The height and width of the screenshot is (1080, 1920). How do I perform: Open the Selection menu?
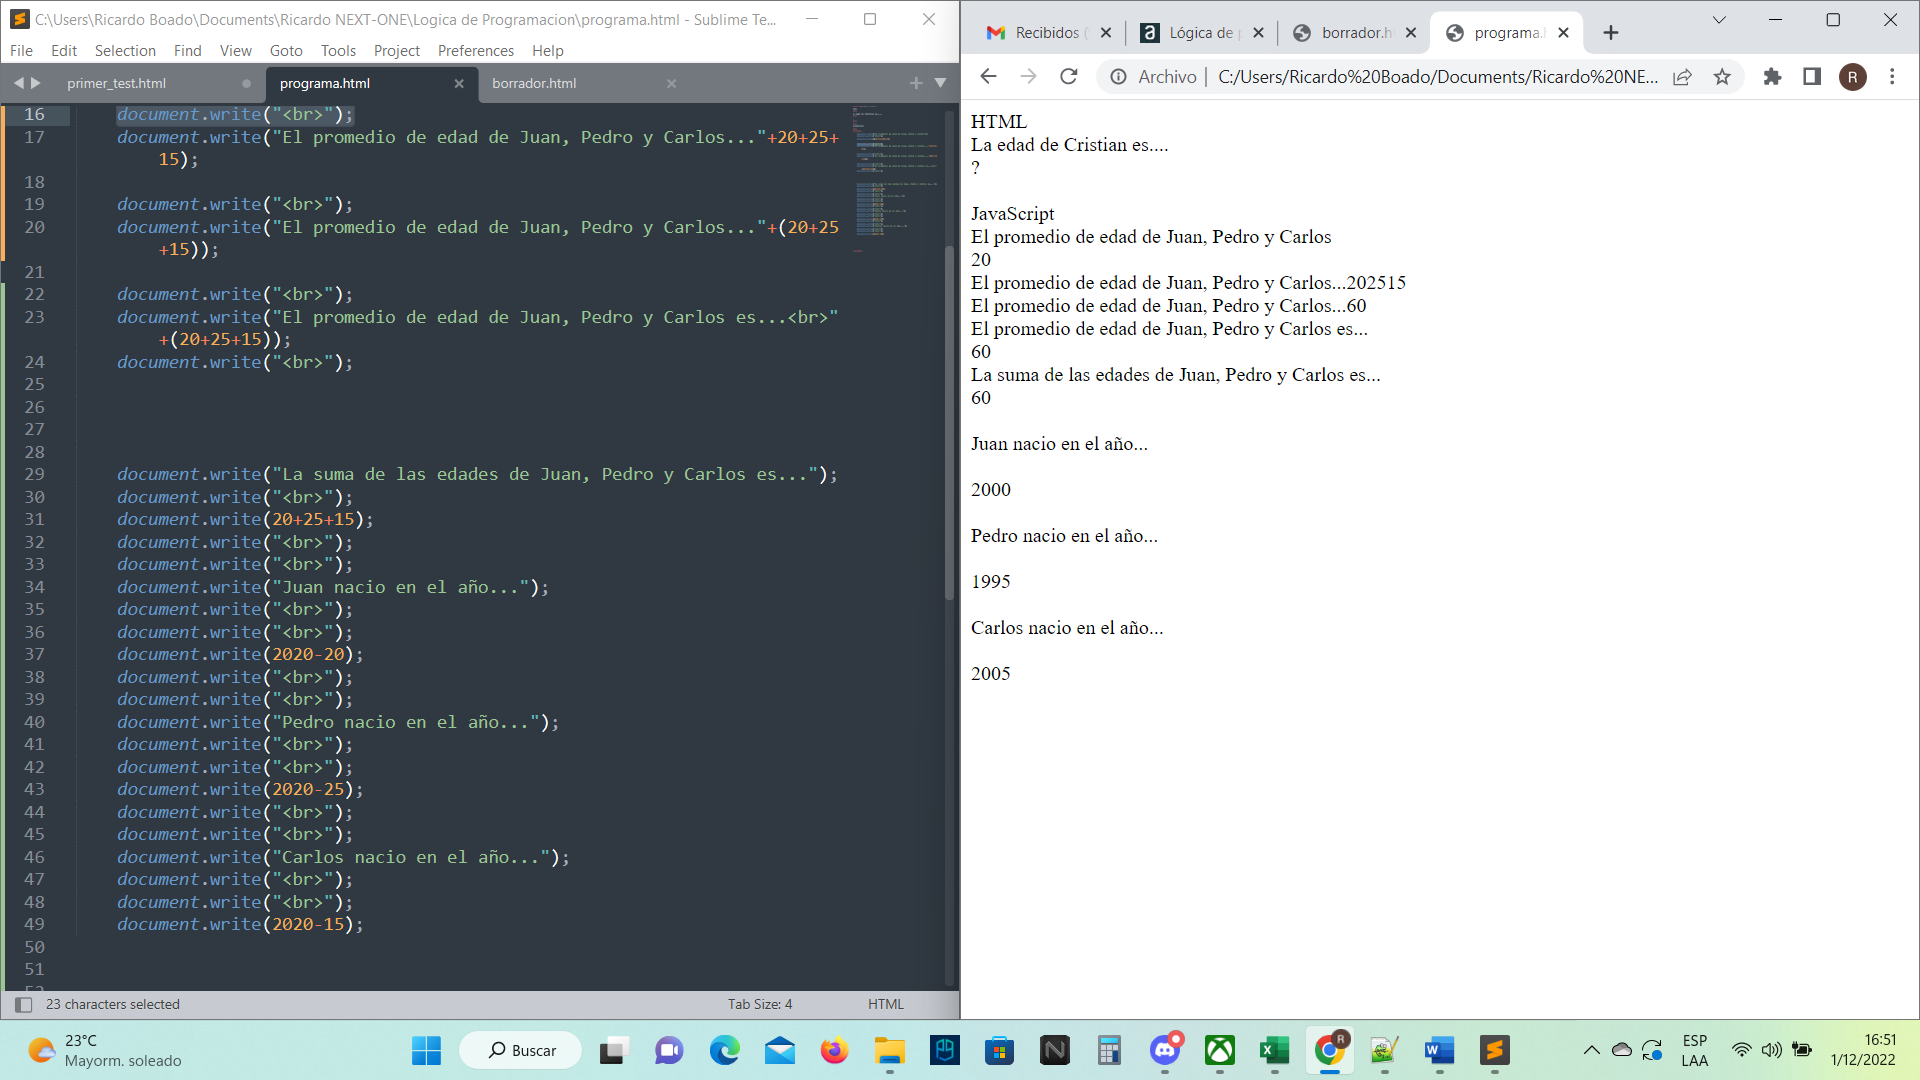pos(125,51)
